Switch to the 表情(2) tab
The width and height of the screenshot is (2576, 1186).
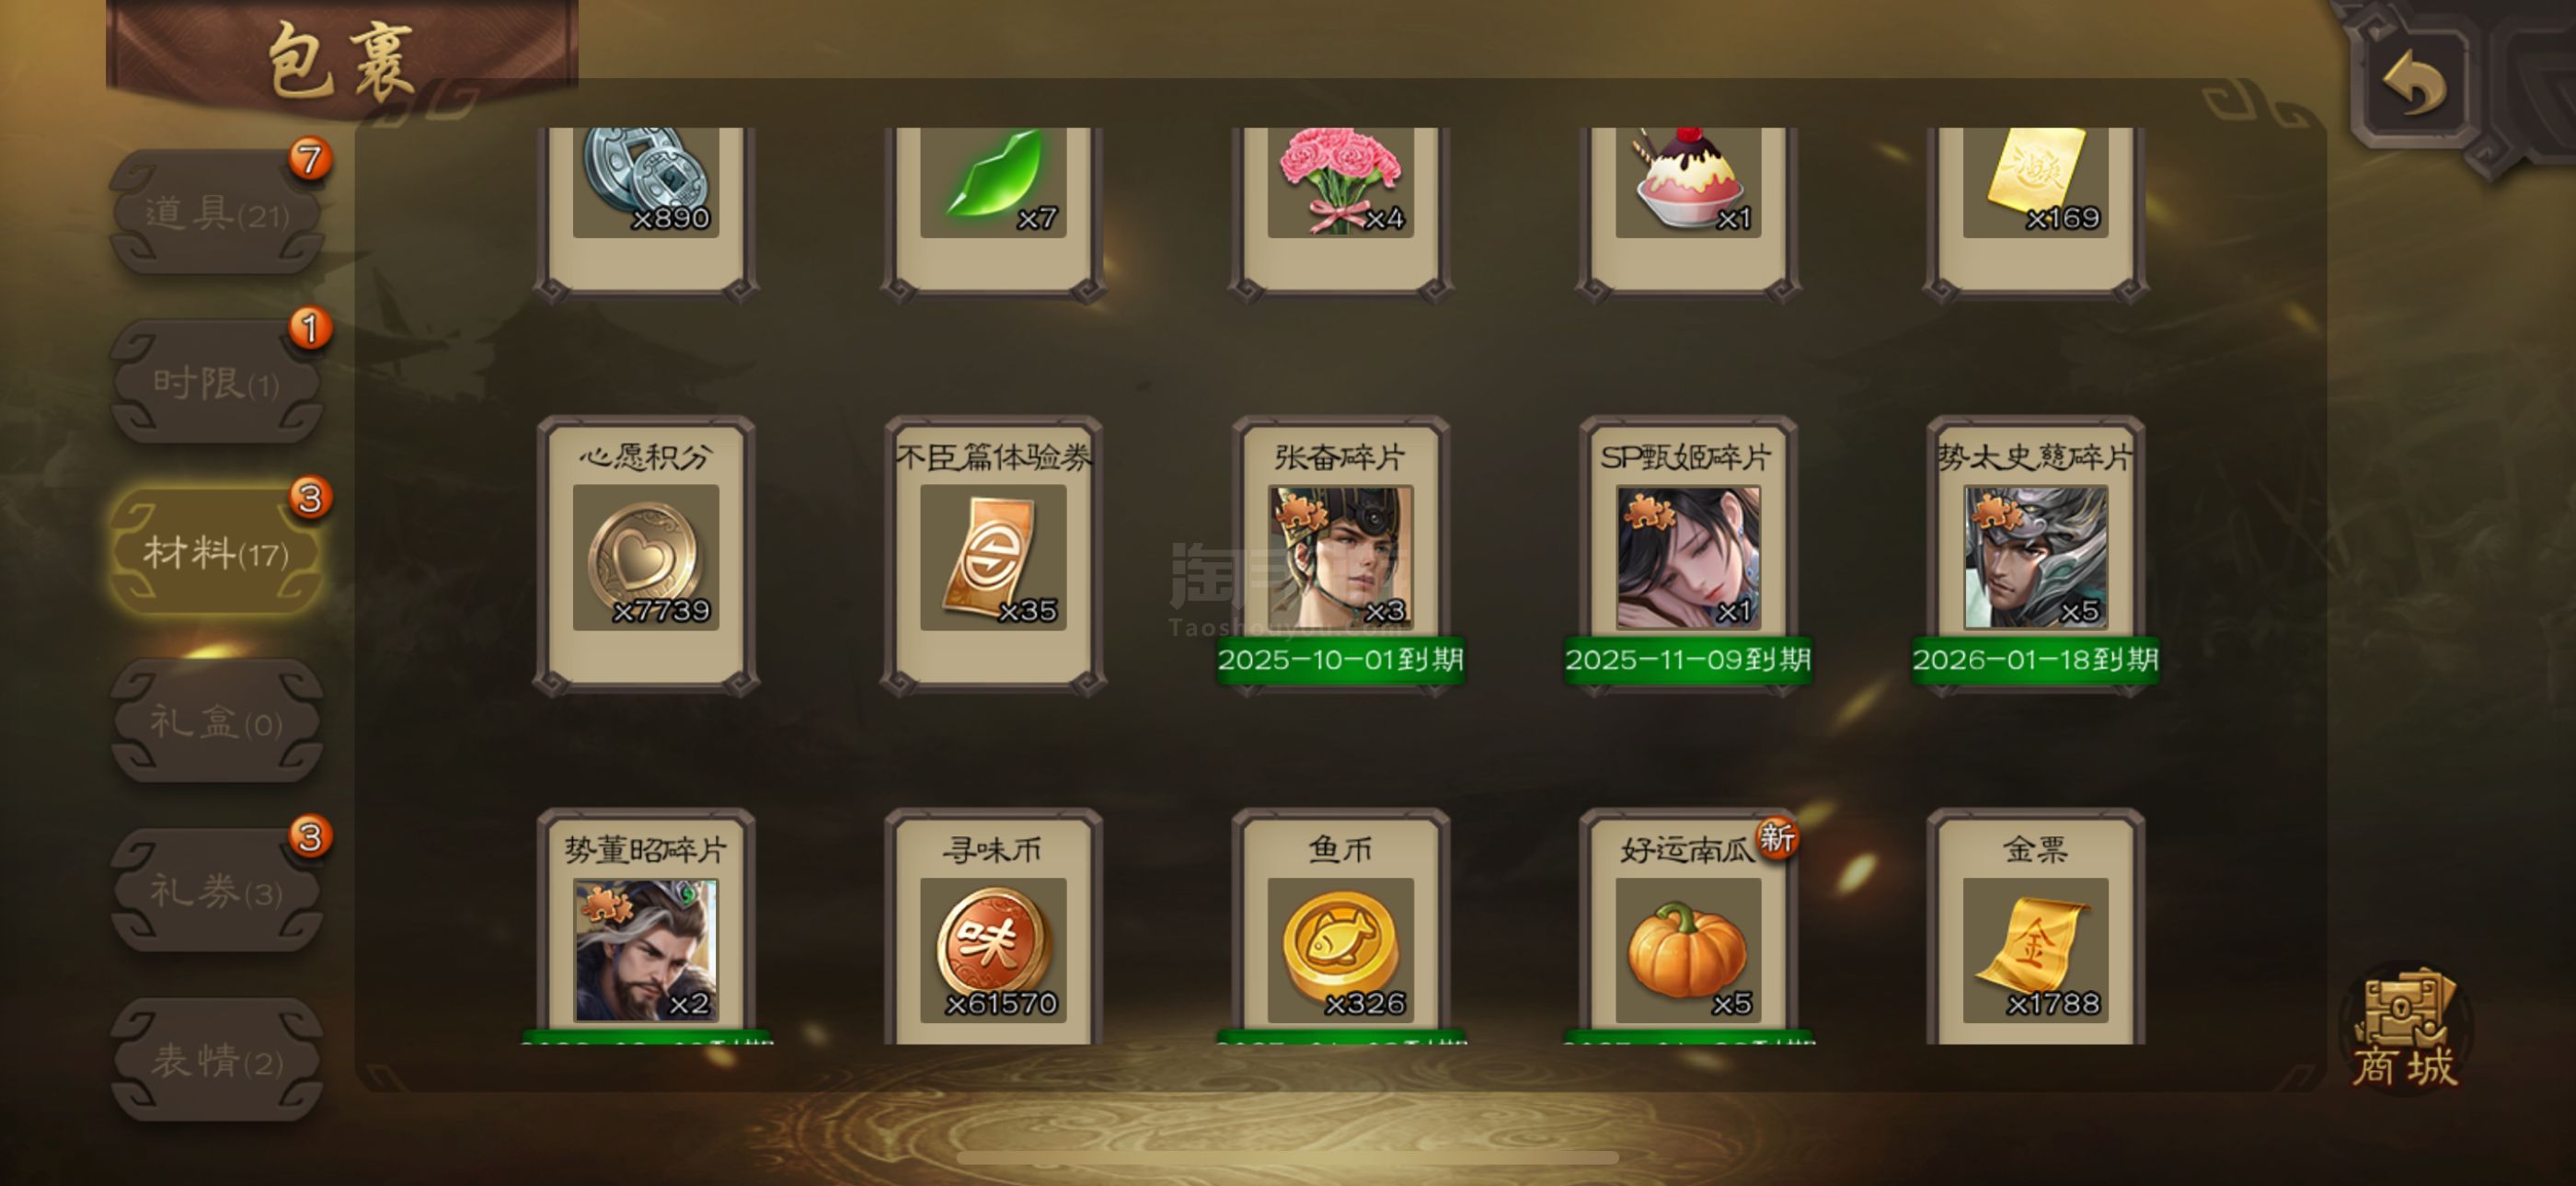point(216,1060)
